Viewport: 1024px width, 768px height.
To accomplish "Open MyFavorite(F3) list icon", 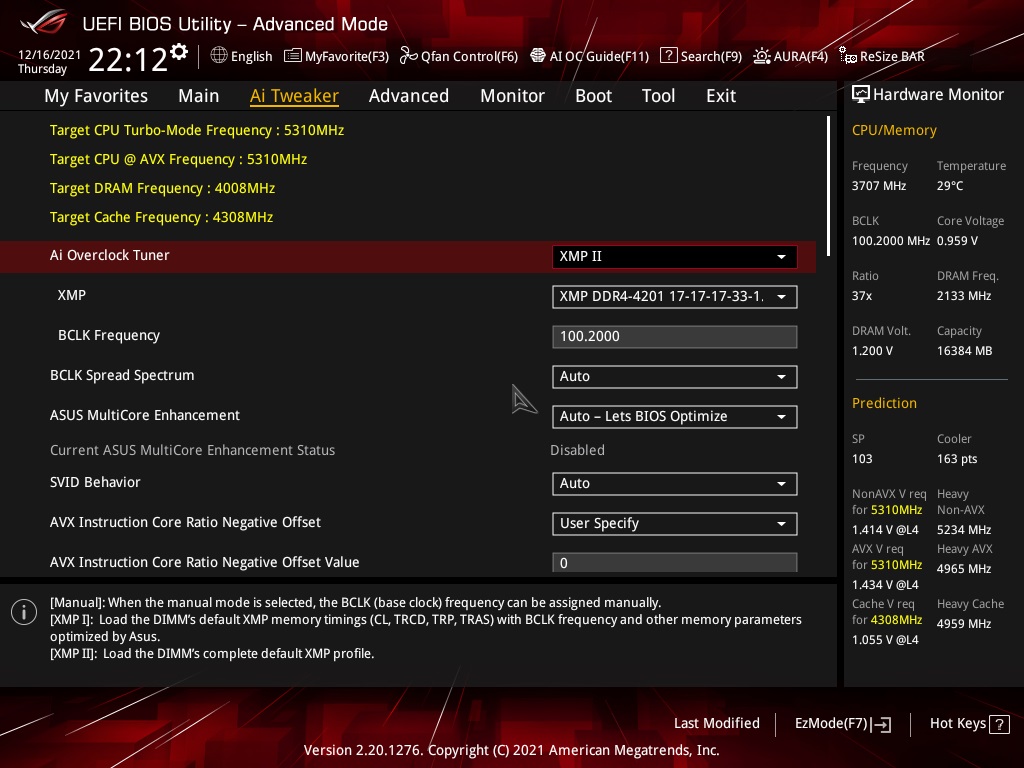I will pyautogui.click(x=293, y=56).
